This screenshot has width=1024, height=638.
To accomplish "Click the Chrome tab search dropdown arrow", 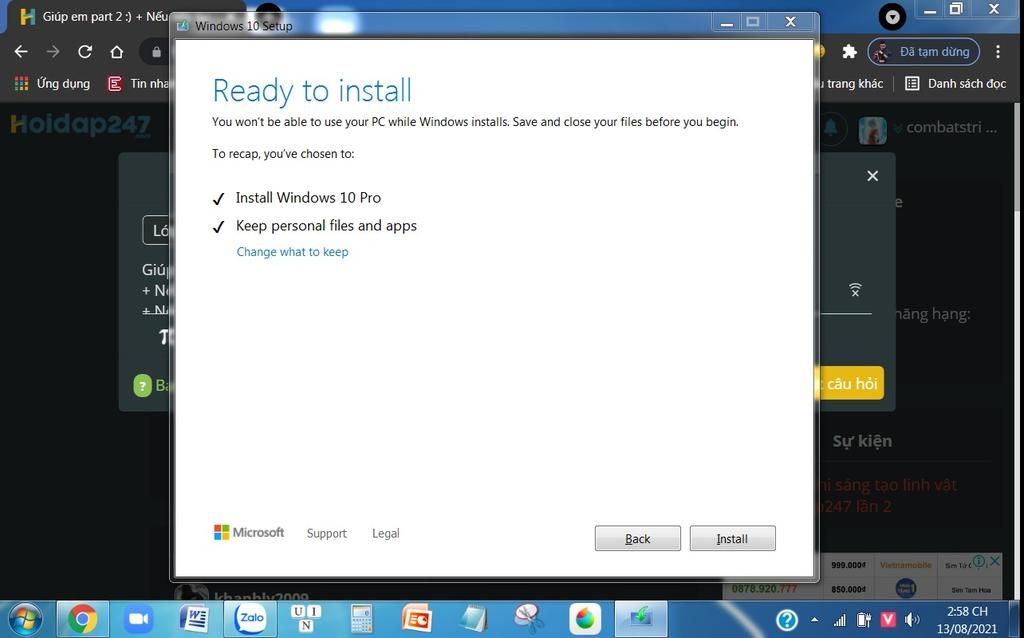I will coord(892,16).
